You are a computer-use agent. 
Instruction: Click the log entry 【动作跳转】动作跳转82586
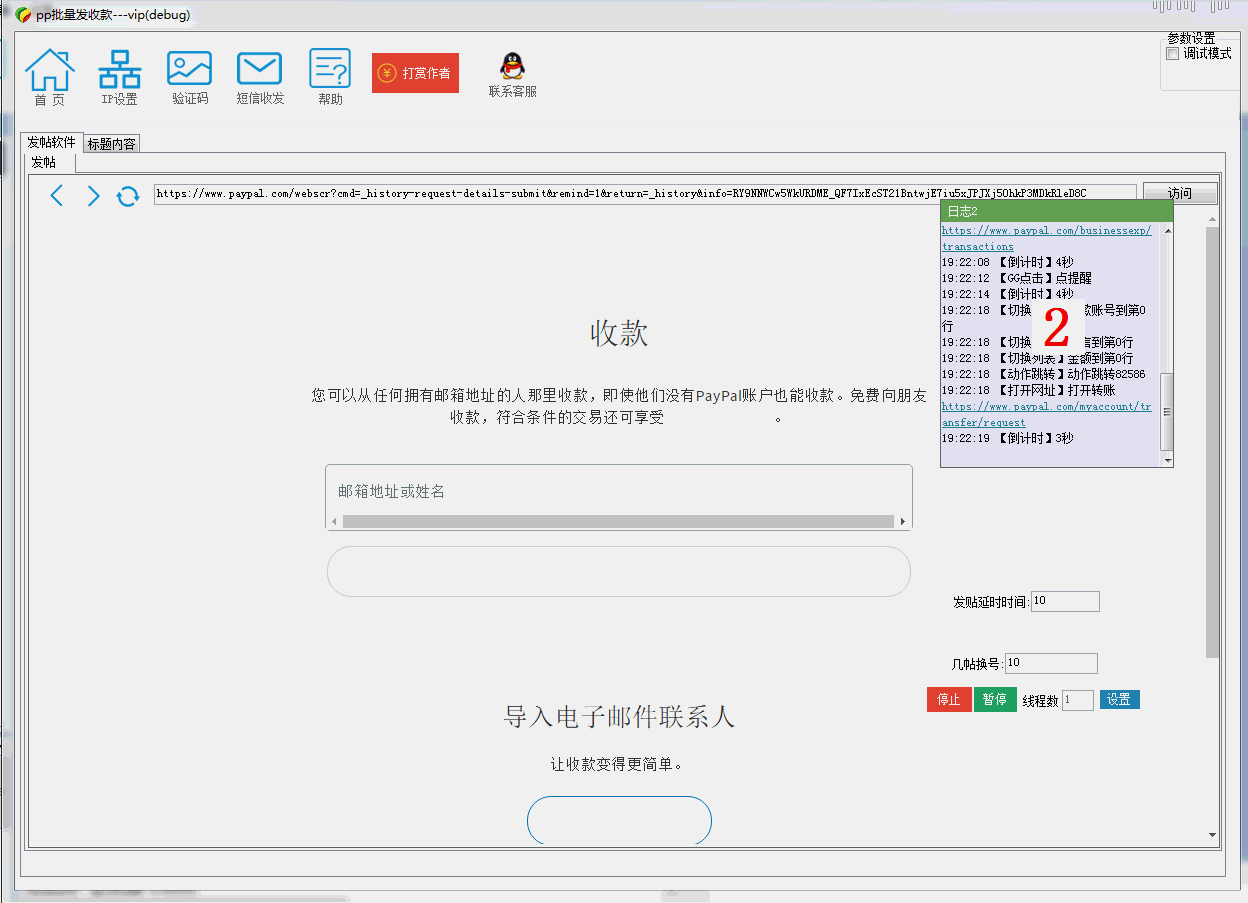pyautogui.click(x=1044, y=374)
